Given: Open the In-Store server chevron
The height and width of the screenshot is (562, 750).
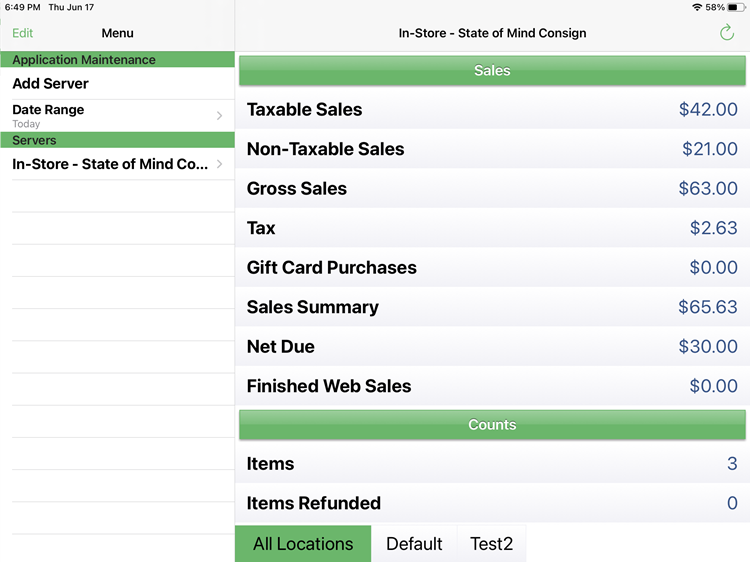Looking at the screenshot, I should point(219,164).
